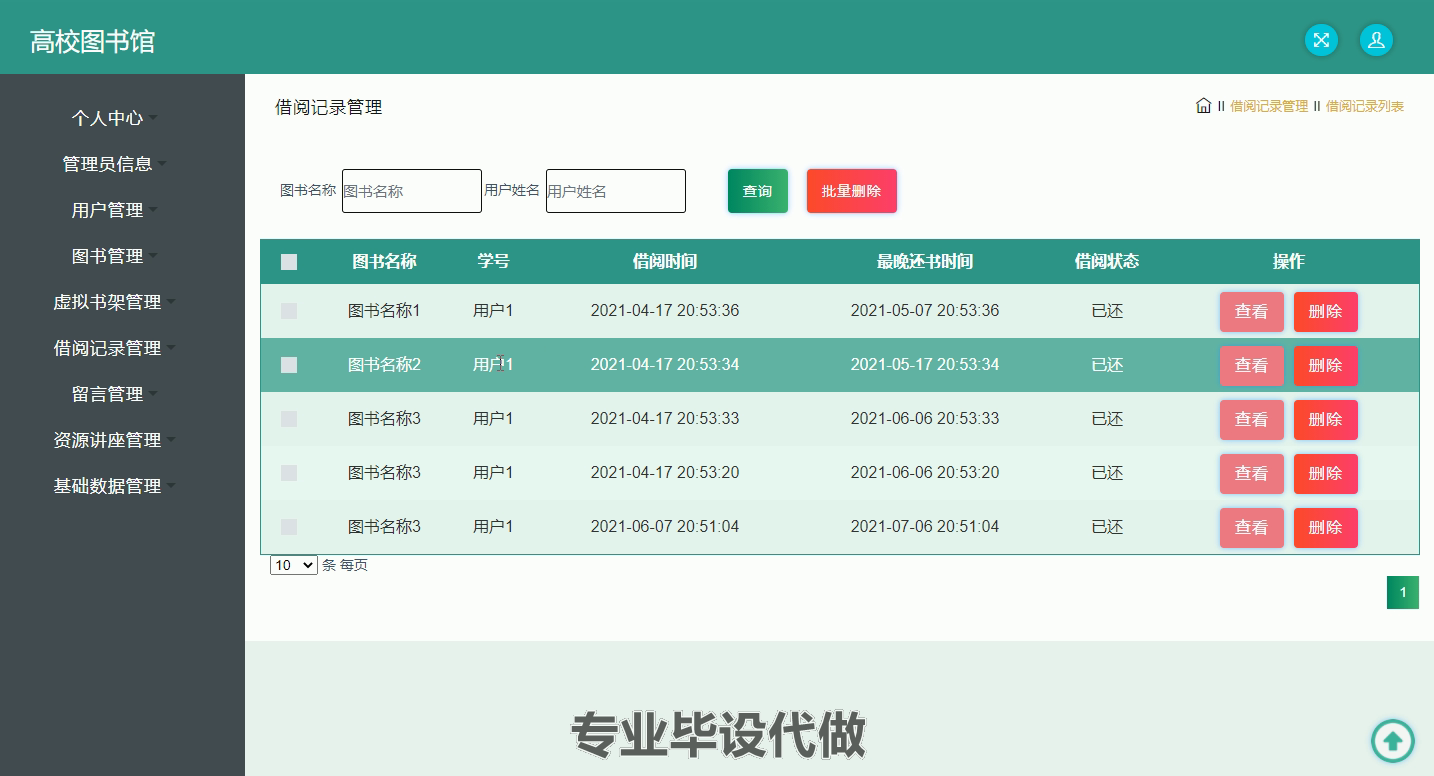Select the 2021-05-17 20:53:34 due date cell
This screenshot has width=1434, height=776.
pyautogui.click(x=925, y=365)
